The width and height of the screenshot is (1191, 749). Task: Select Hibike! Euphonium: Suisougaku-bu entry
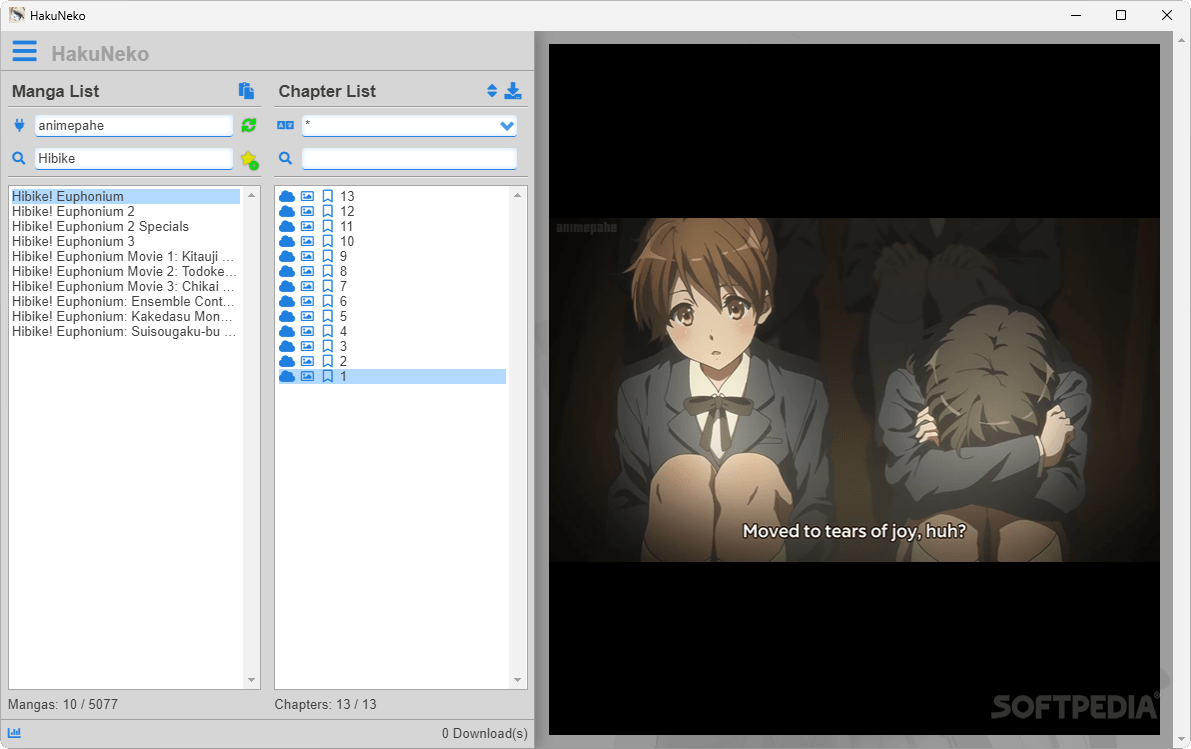(x=125, y=331)
